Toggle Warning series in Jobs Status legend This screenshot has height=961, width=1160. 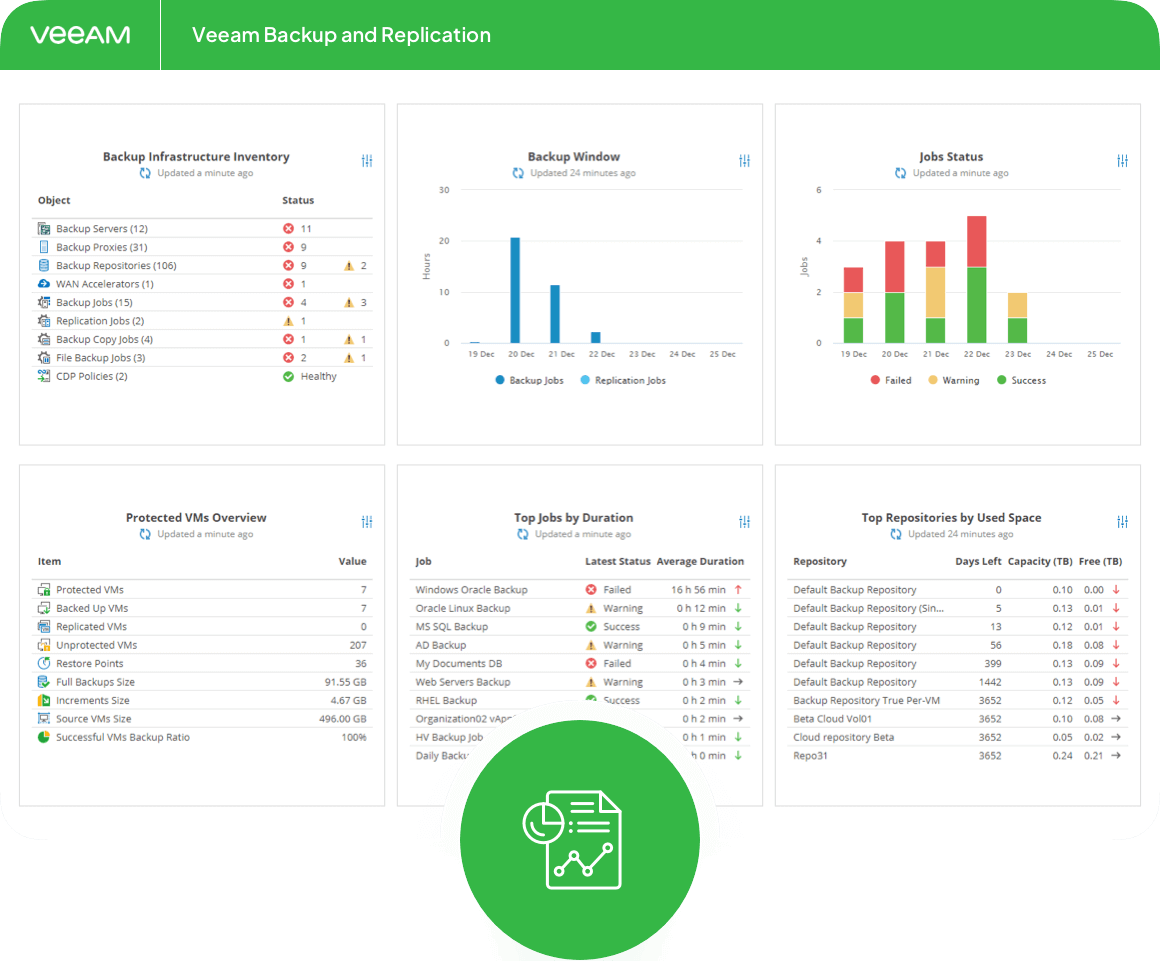pyautogui.click(x=954, y=380)
